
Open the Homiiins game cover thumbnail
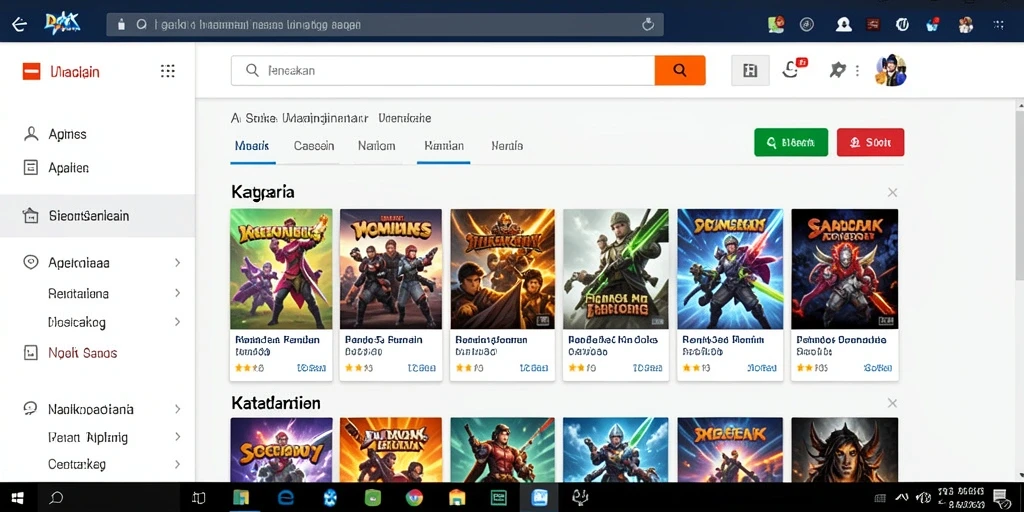coord(391,269)
